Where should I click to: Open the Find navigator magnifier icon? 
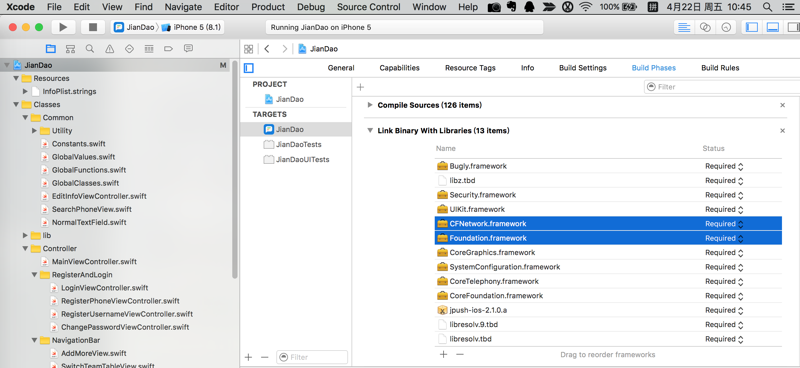tap(90, 49)
